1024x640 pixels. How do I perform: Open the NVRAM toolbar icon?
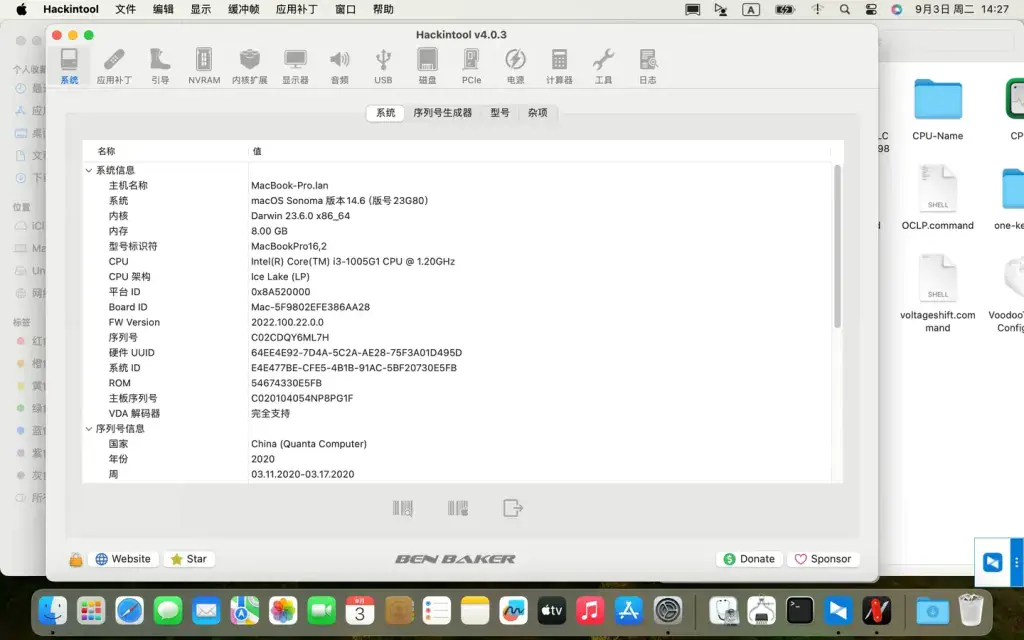point(204,66)
